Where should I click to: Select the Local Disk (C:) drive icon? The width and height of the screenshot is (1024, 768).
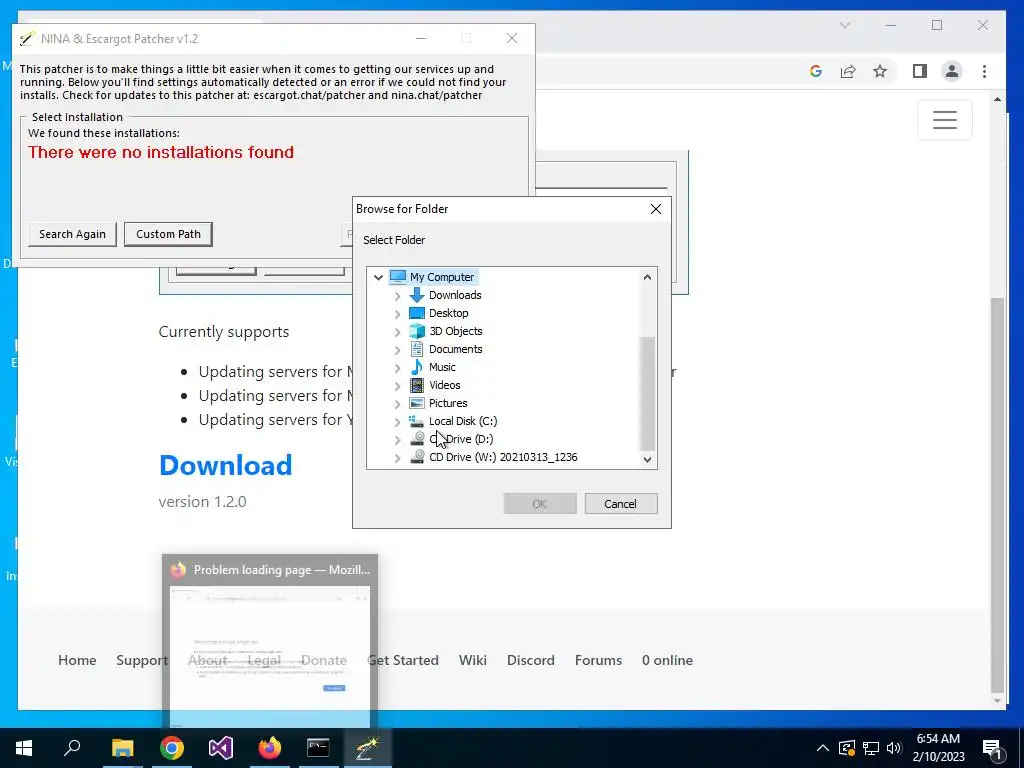coord(417,421)
